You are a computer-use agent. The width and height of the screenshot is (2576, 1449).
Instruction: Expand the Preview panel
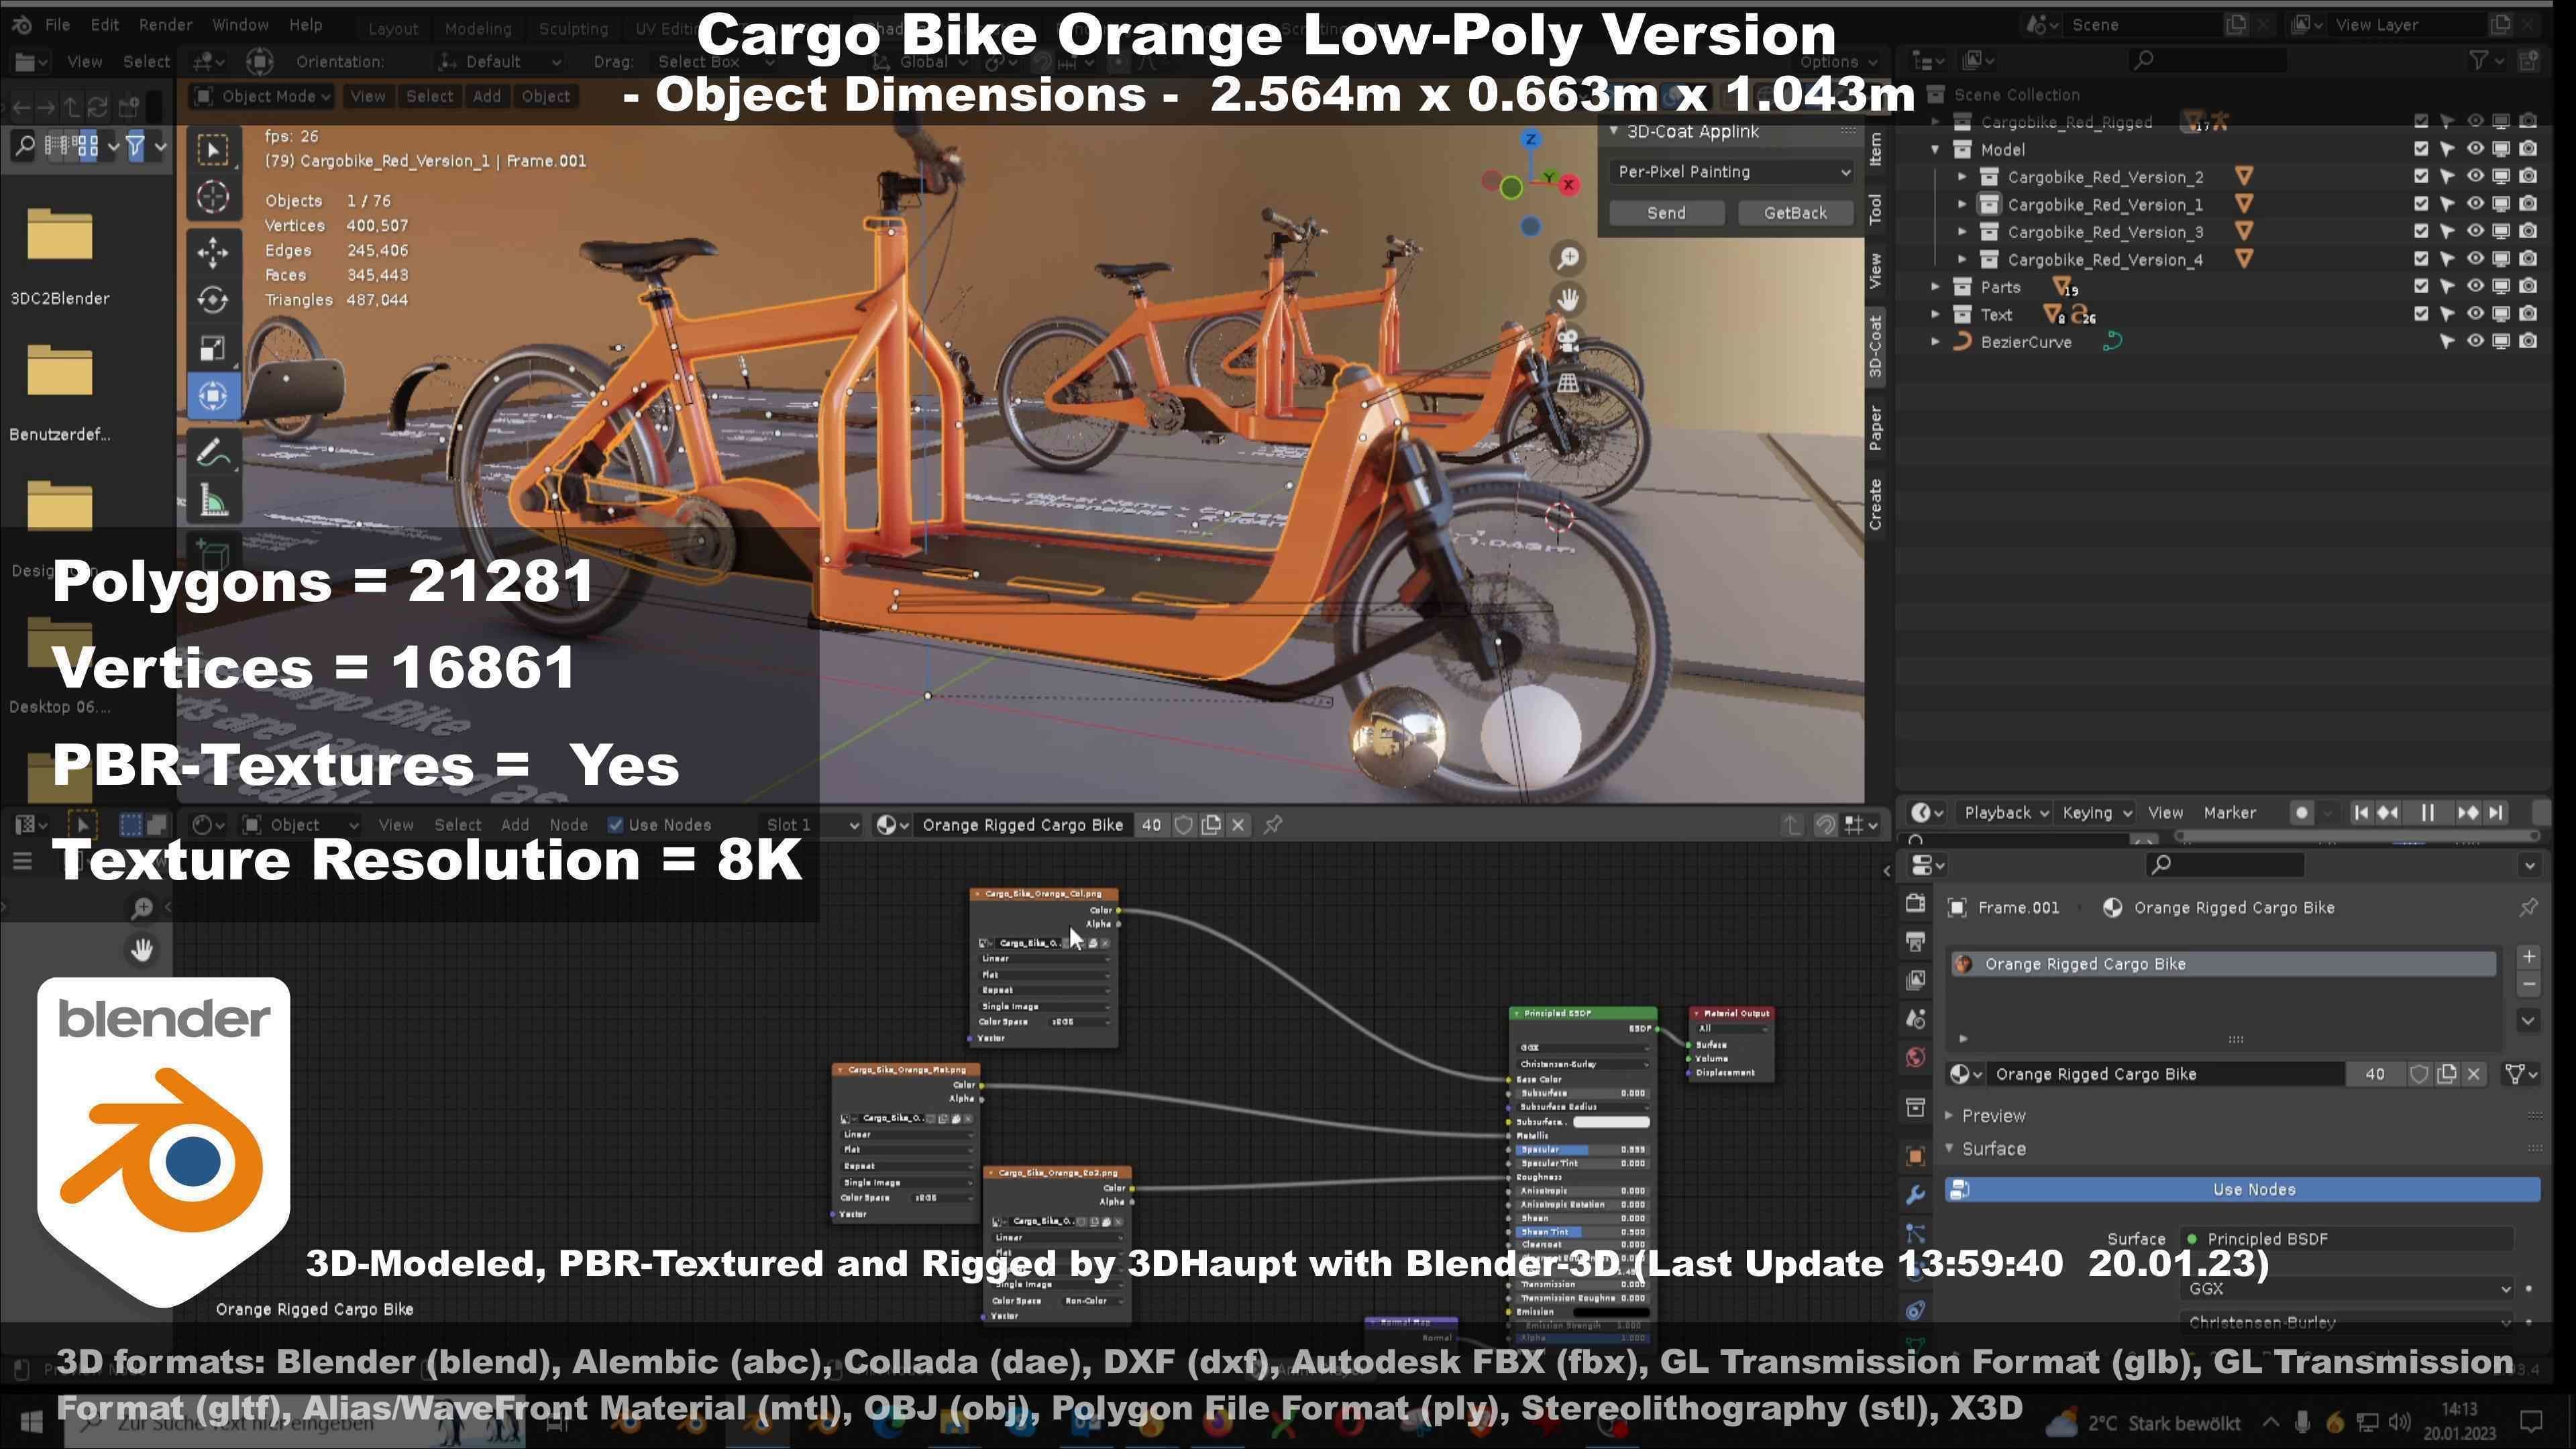[x=1949, y=1115]
